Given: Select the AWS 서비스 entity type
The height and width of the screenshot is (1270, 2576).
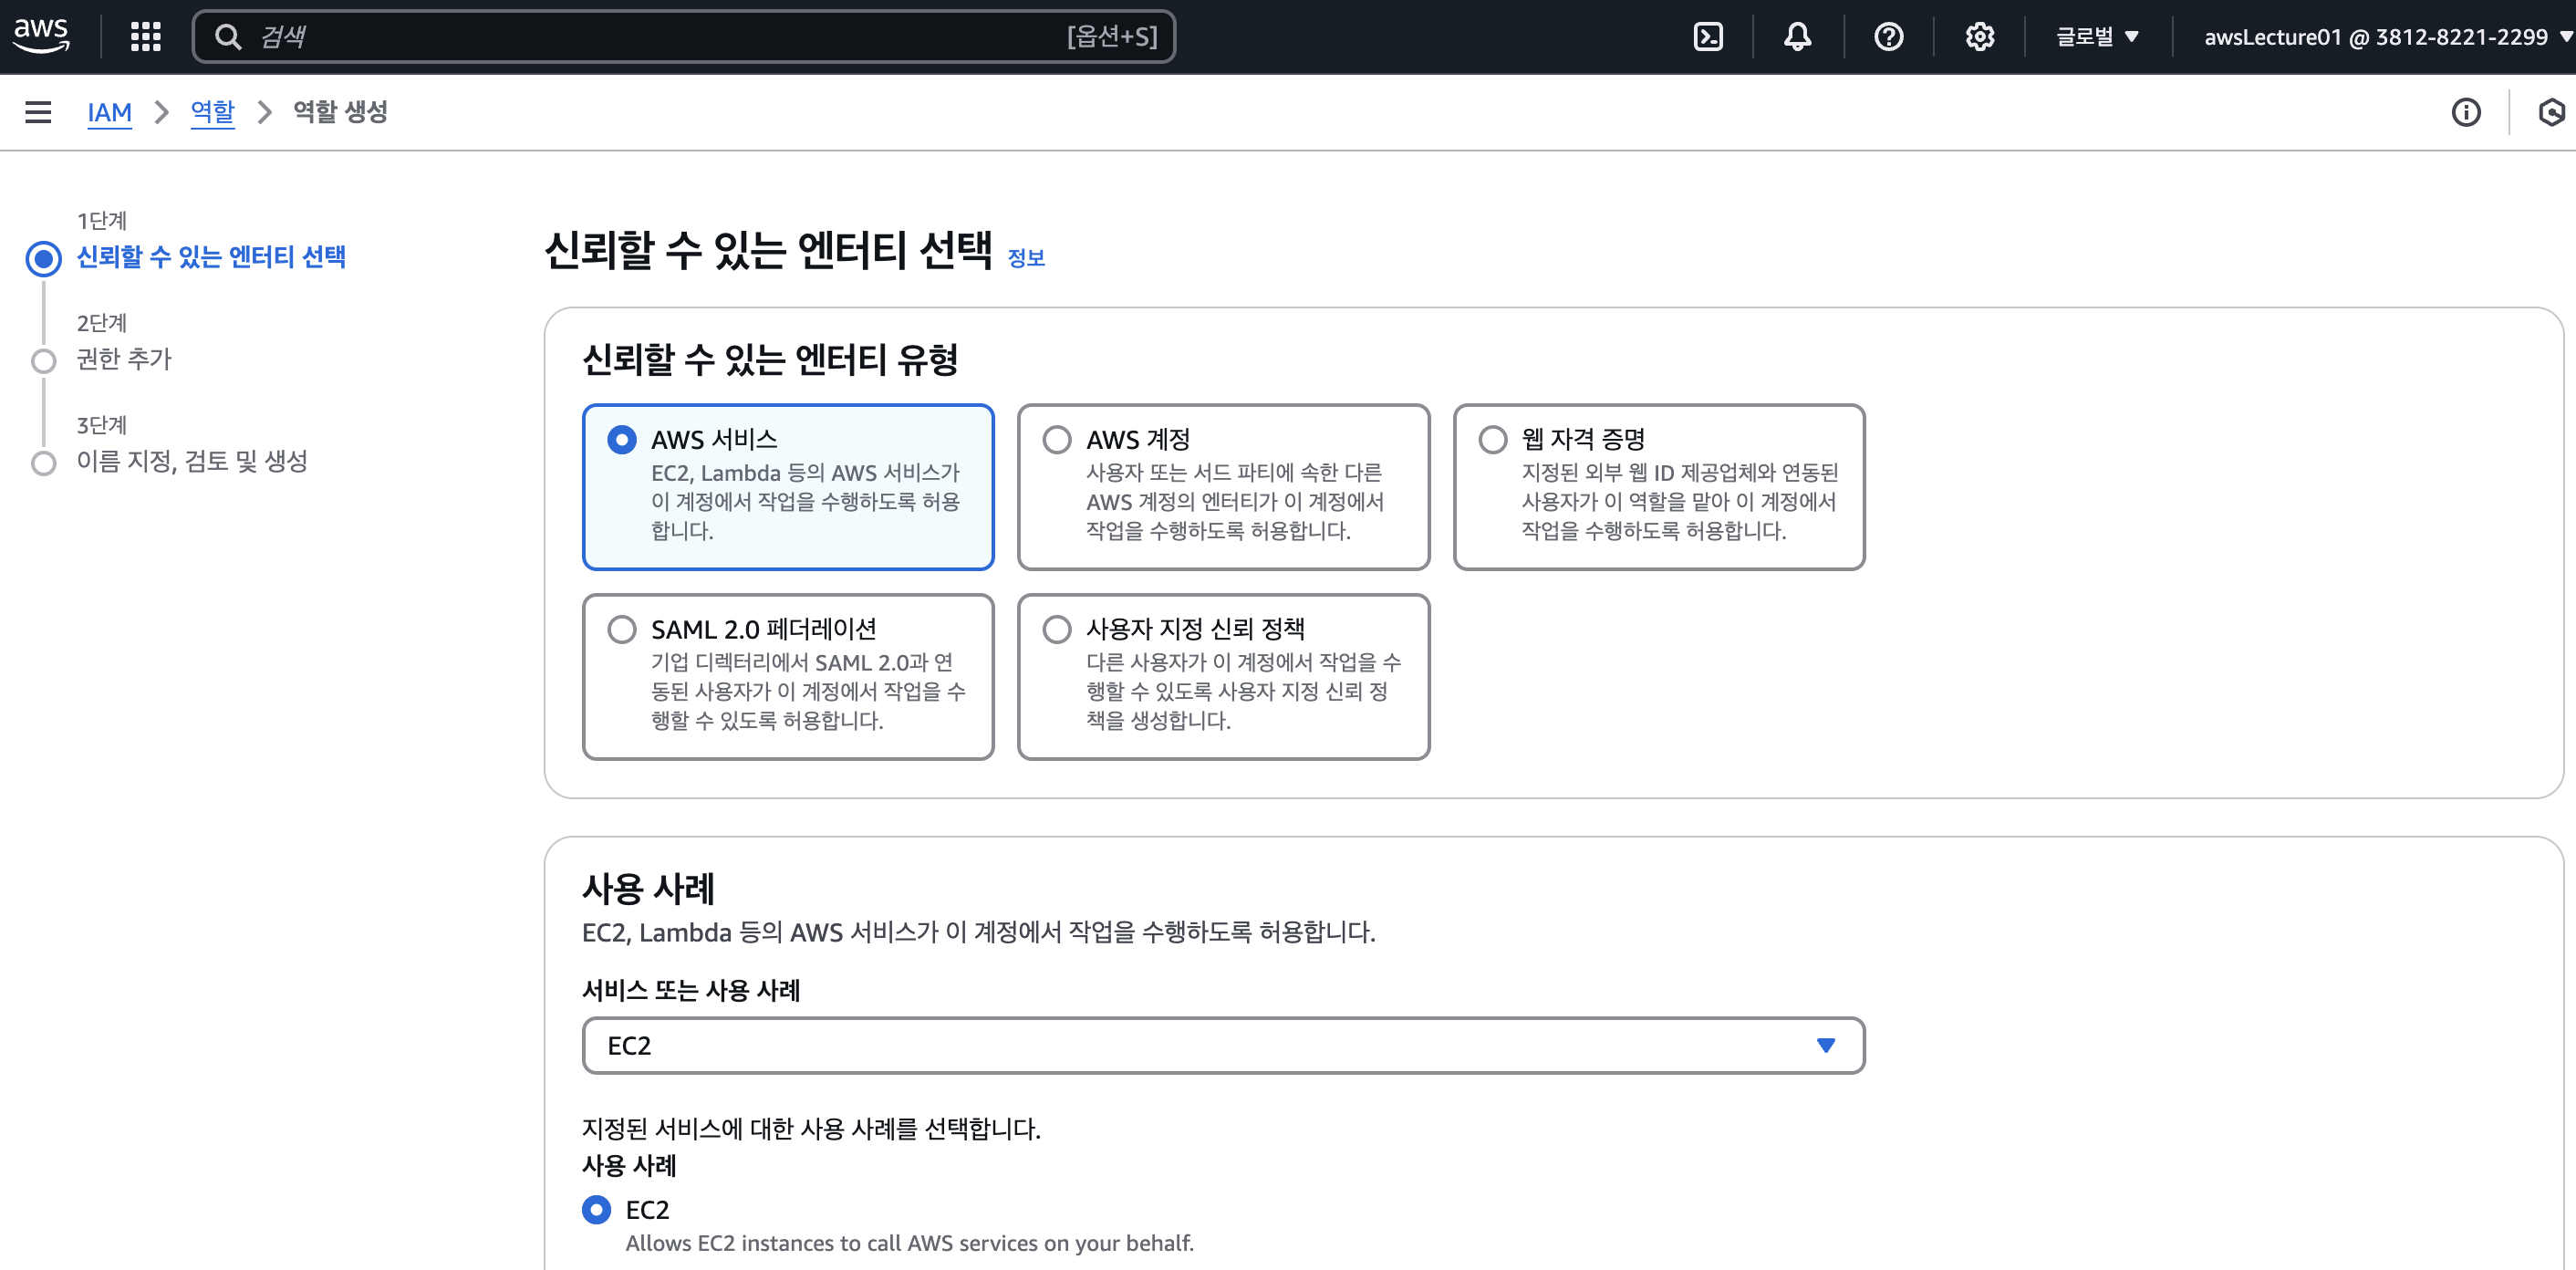Looking at the screenshot, I should coord(788,487).
